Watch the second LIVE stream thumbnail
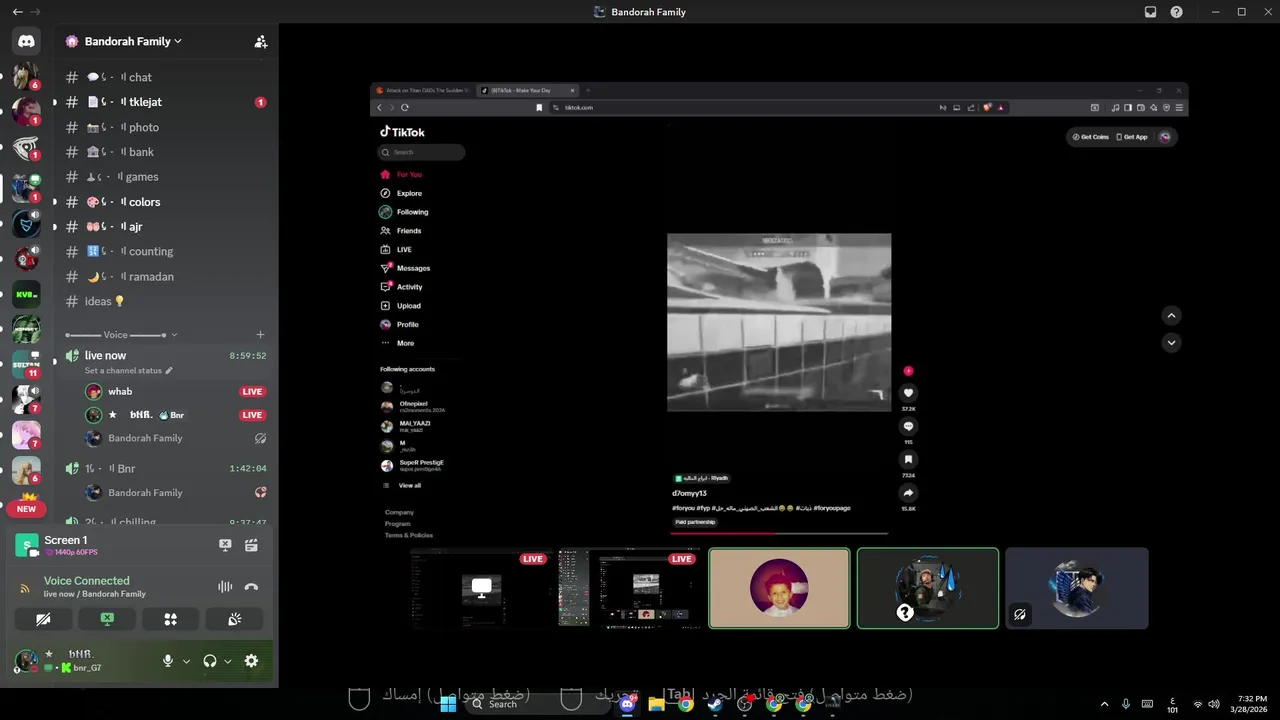 629,588
